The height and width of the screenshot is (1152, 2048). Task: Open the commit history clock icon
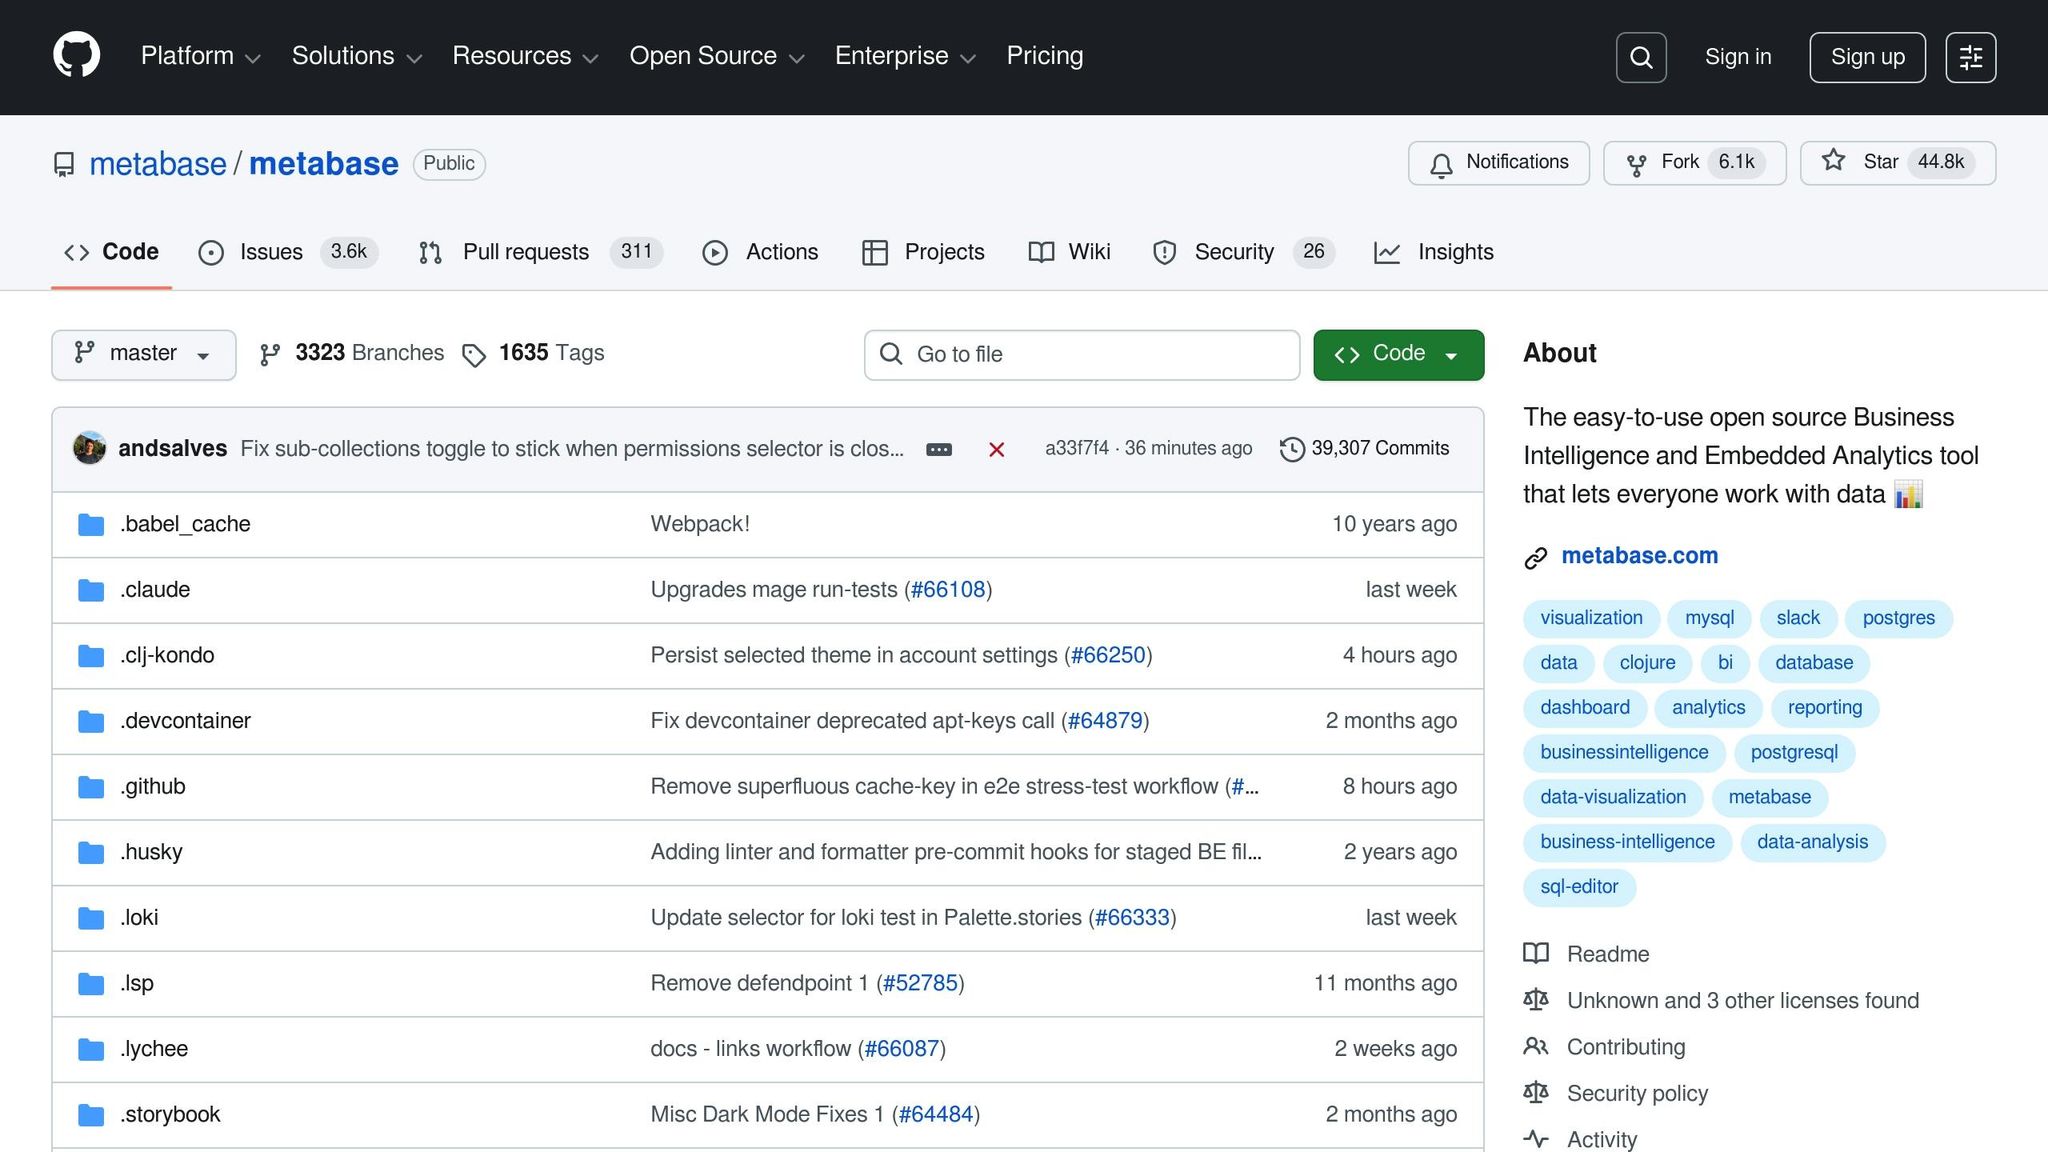(x=1292, y=449)
